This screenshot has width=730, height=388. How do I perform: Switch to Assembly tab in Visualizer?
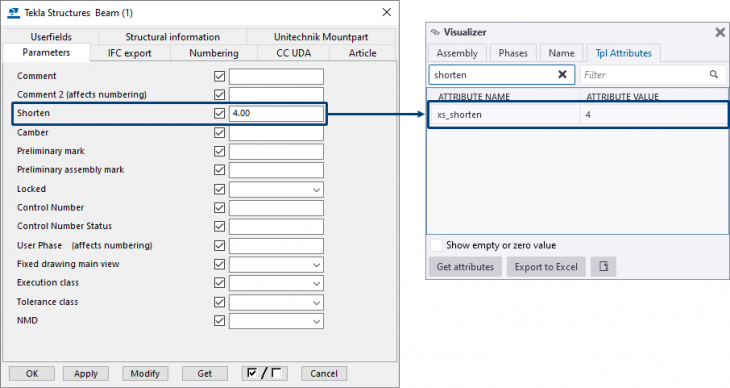(x=457, y=53)
